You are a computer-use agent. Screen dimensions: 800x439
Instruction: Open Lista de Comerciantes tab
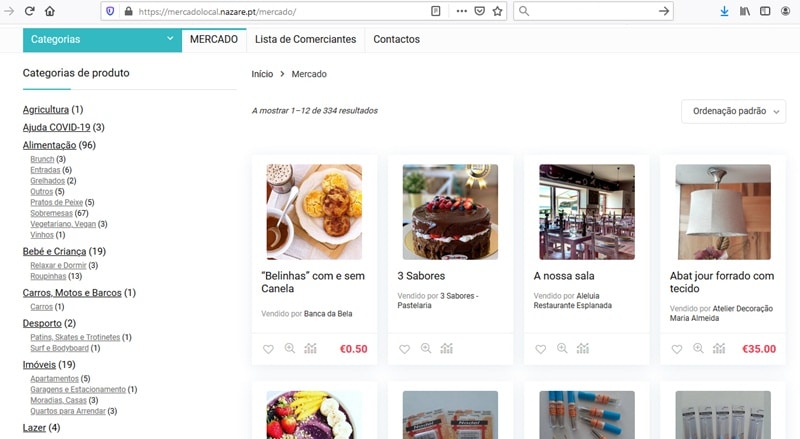click(x=305, y=40)
